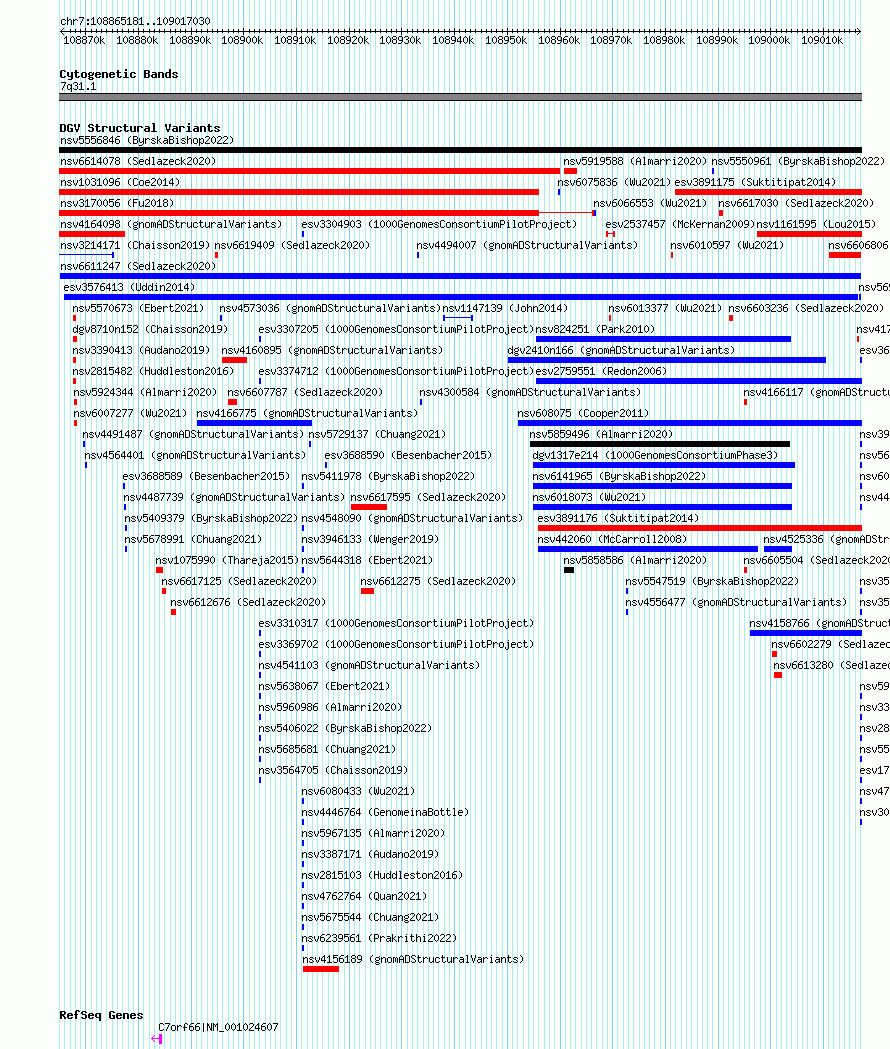Select nsv4166775 gnomAD variant label

(x=307, y=413)
